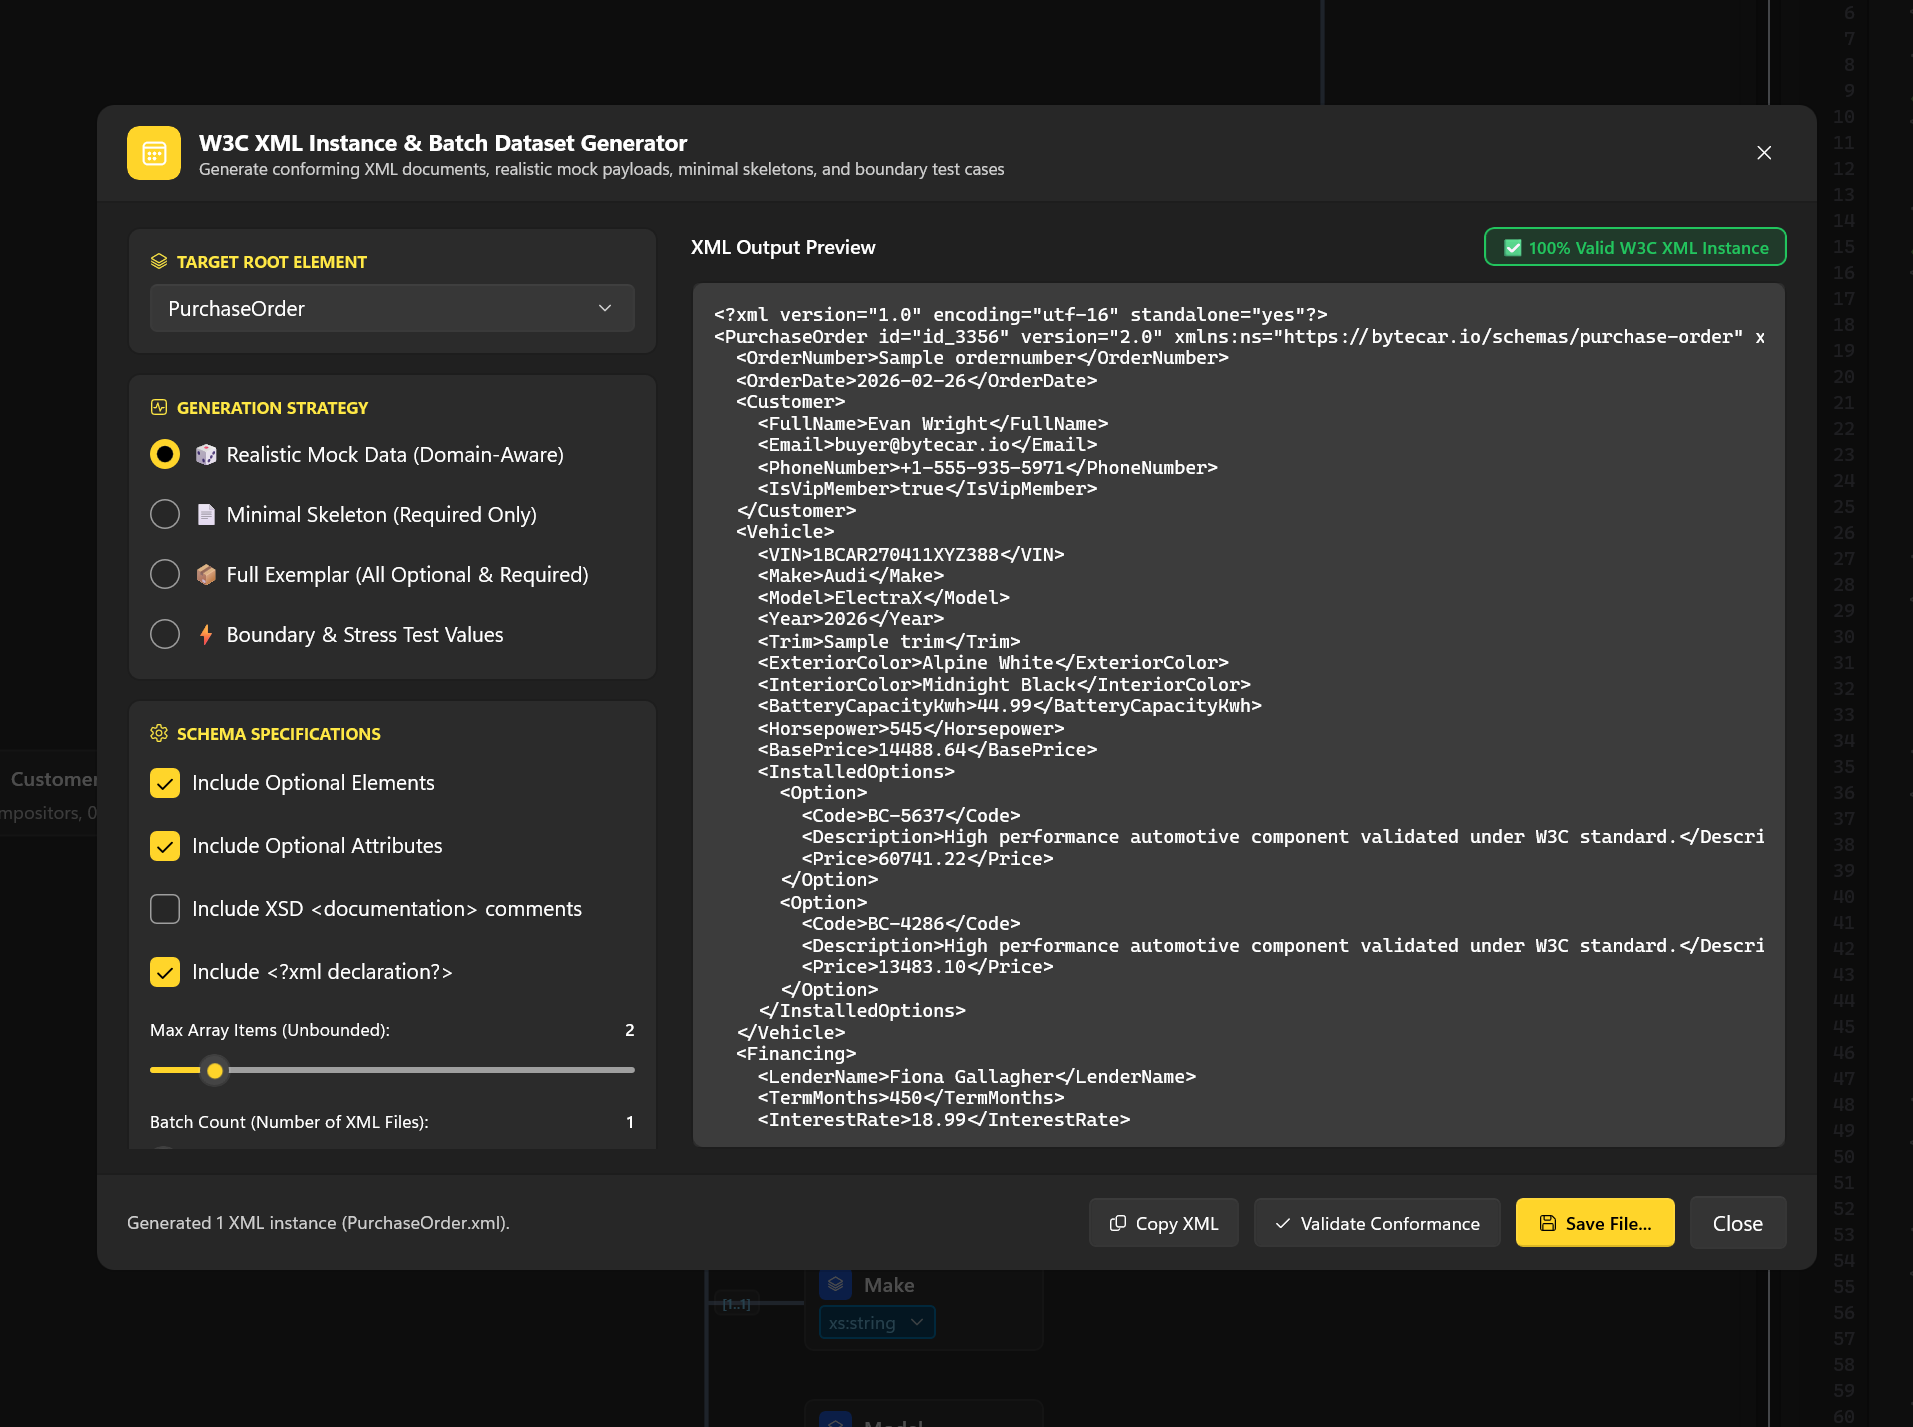
Task: Adjust the Max Array Items slider handle
Action: (x=215, y=1071)
